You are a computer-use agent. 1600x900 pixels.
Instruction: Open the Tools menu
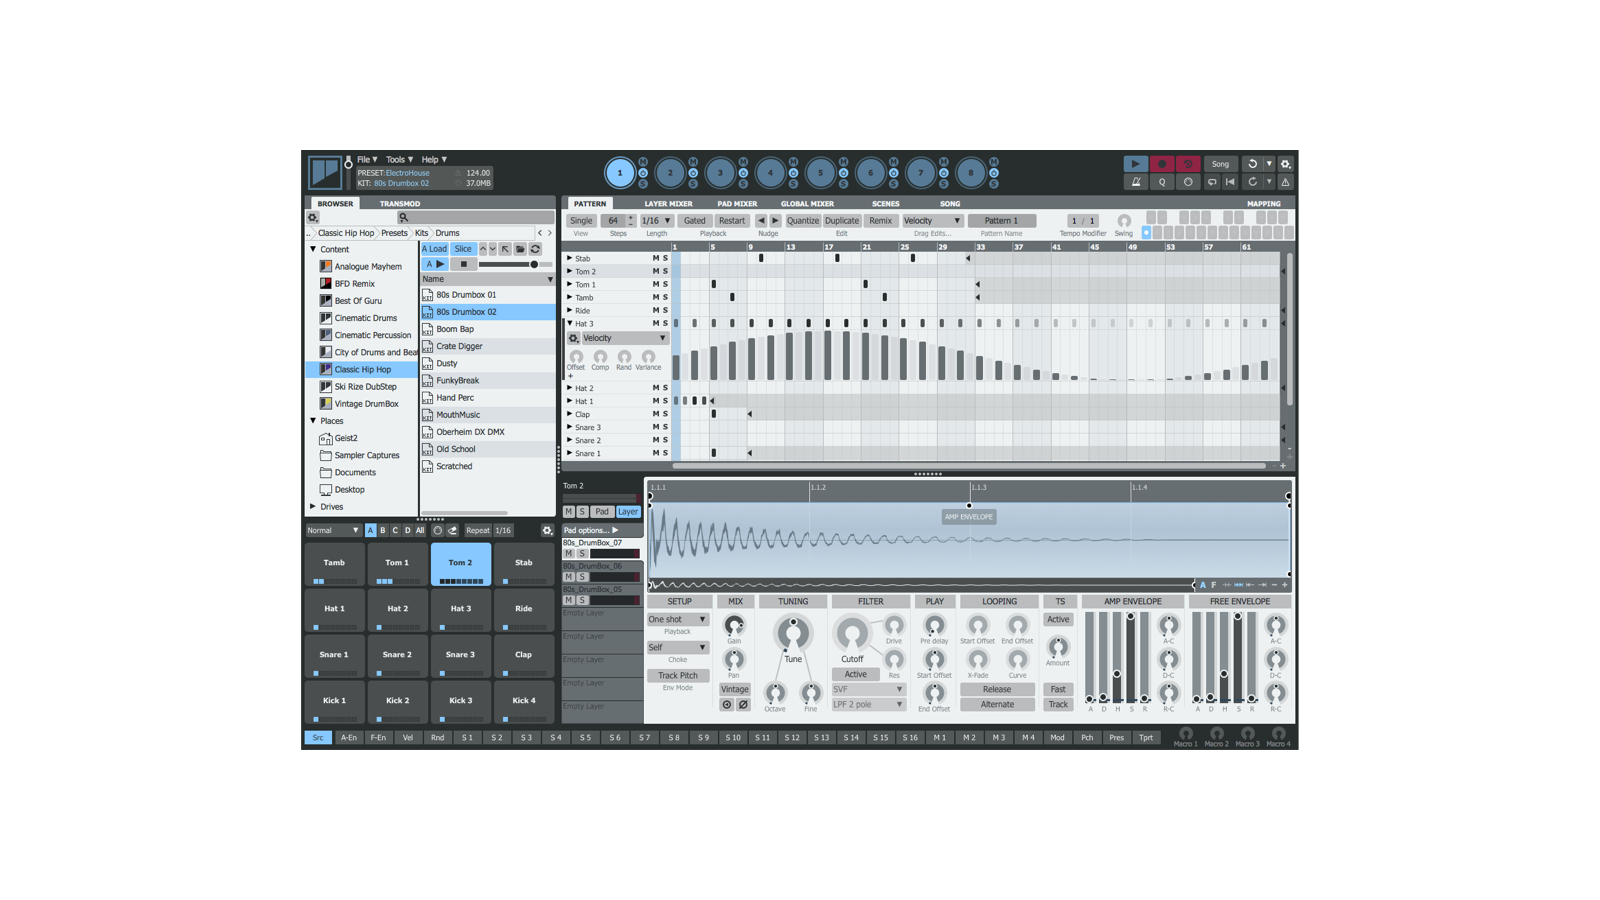click(399, 160)
